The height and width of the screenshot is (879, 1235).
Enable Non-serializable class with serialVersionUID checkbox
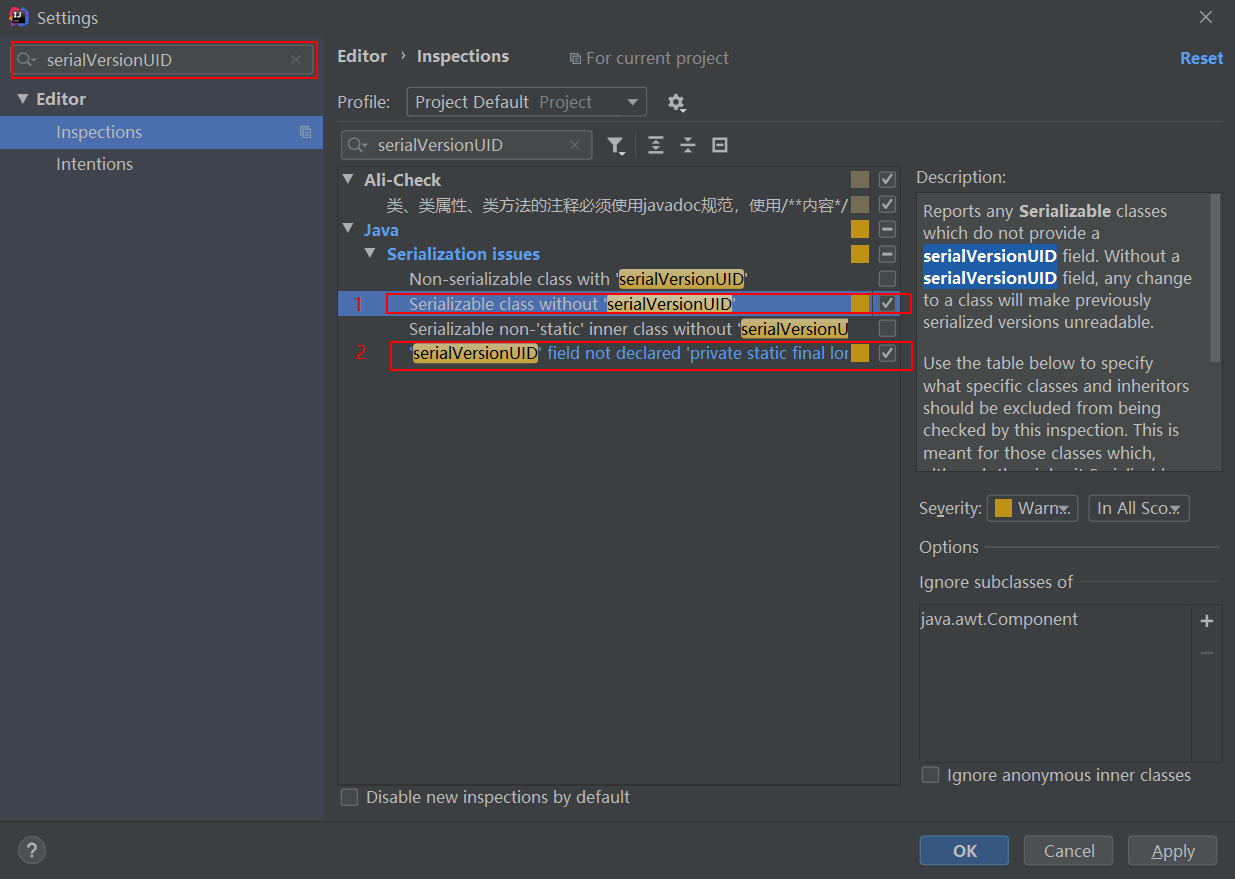pyautogui.click(x=887, y=279)
